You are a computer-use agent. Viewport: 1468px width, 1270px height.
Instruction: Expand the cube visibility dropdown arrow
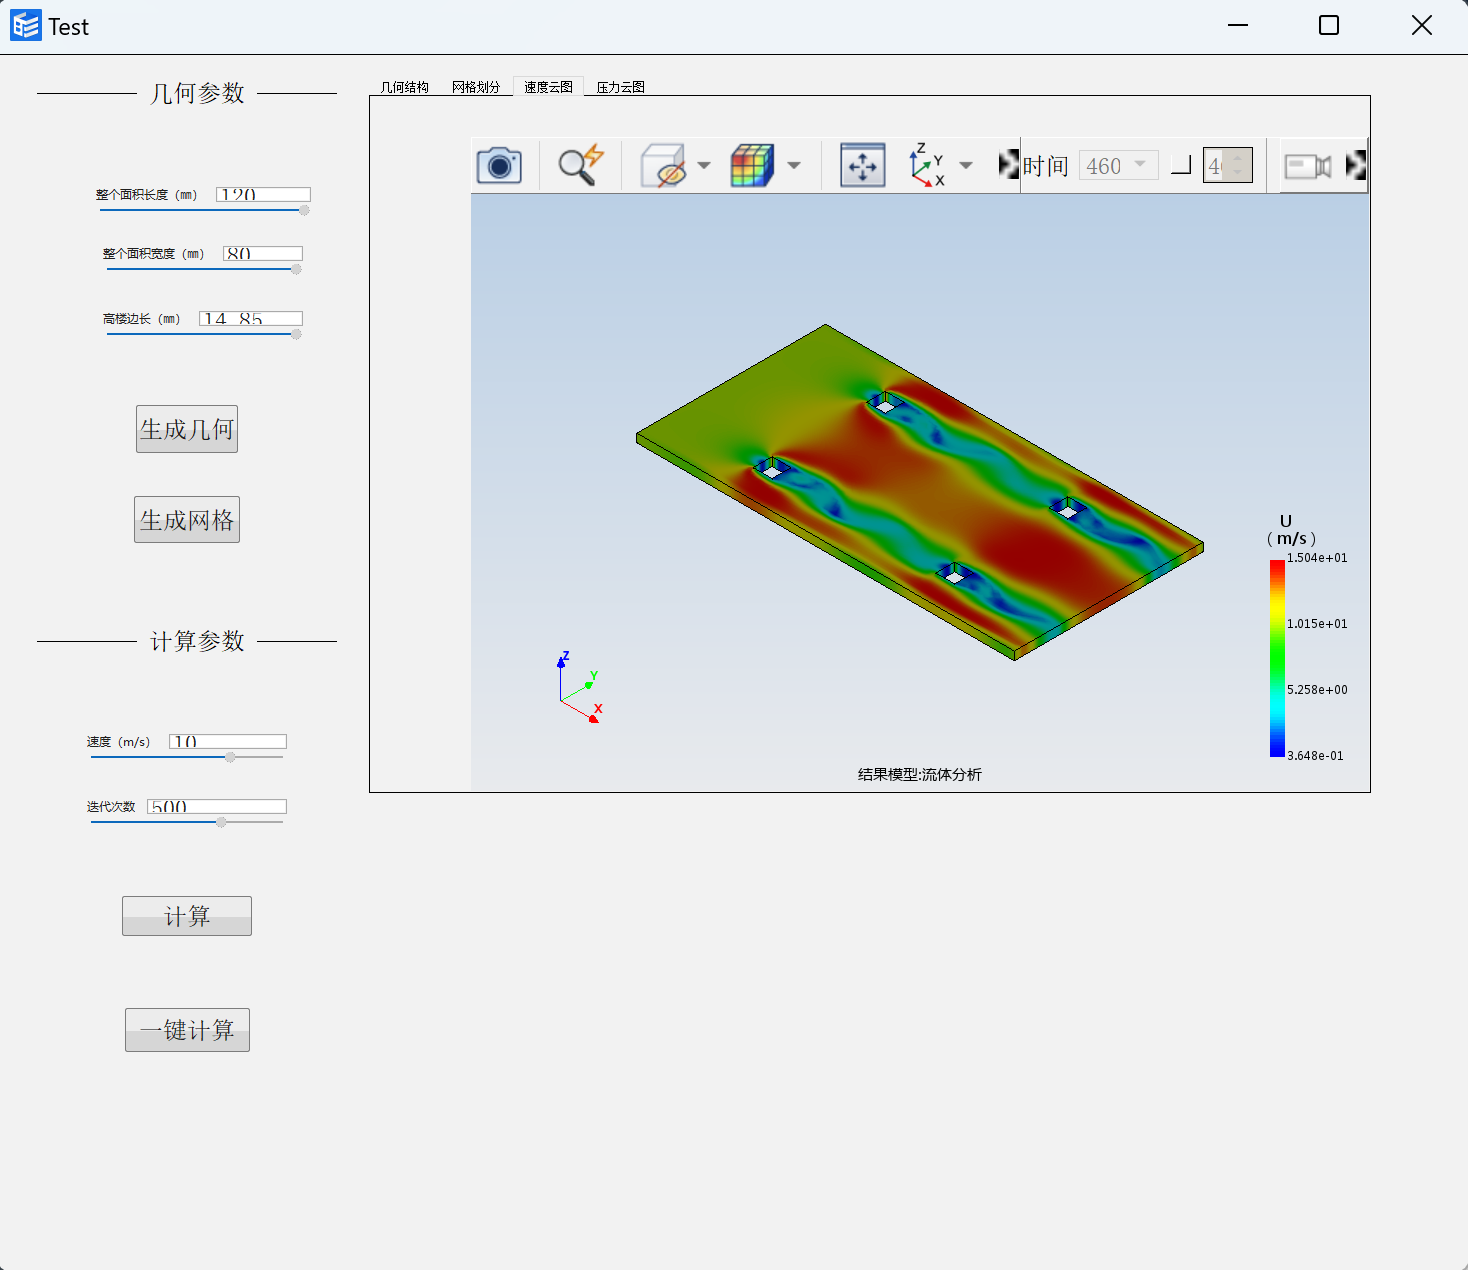click(704, 166)
